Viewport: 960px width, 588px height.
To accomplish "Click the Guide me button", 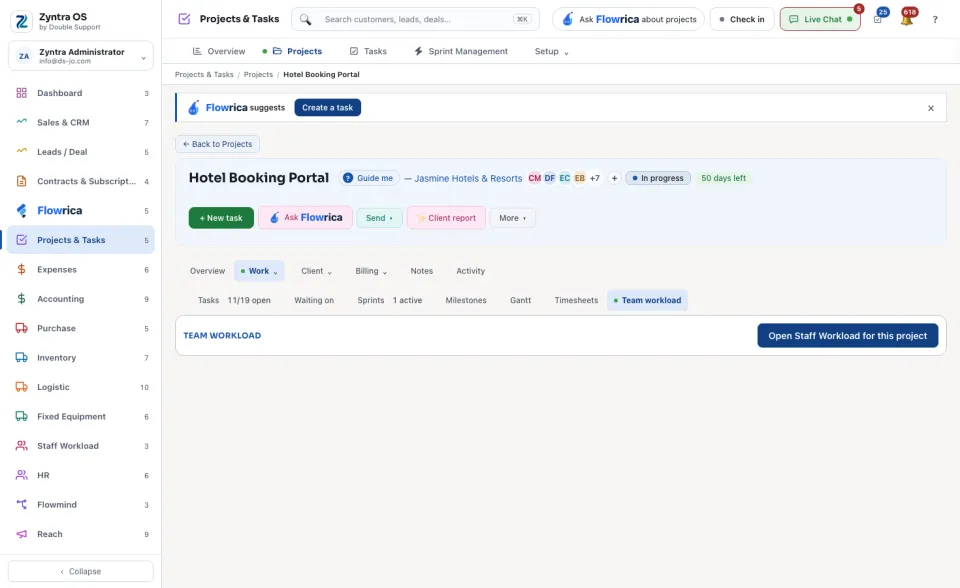I will [x=369, y=178].
